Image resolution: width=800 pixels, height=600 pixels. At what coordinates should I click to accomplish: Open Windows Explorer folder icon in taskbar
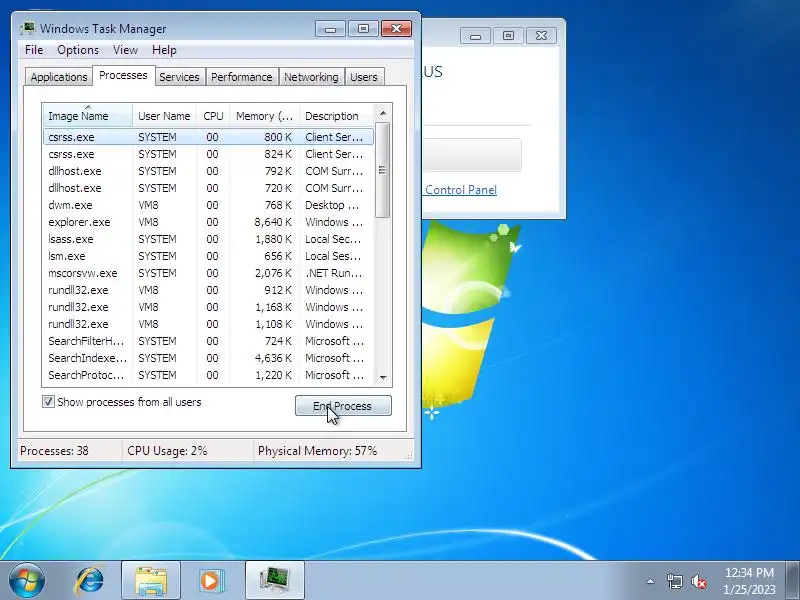[x=151, y=581]
